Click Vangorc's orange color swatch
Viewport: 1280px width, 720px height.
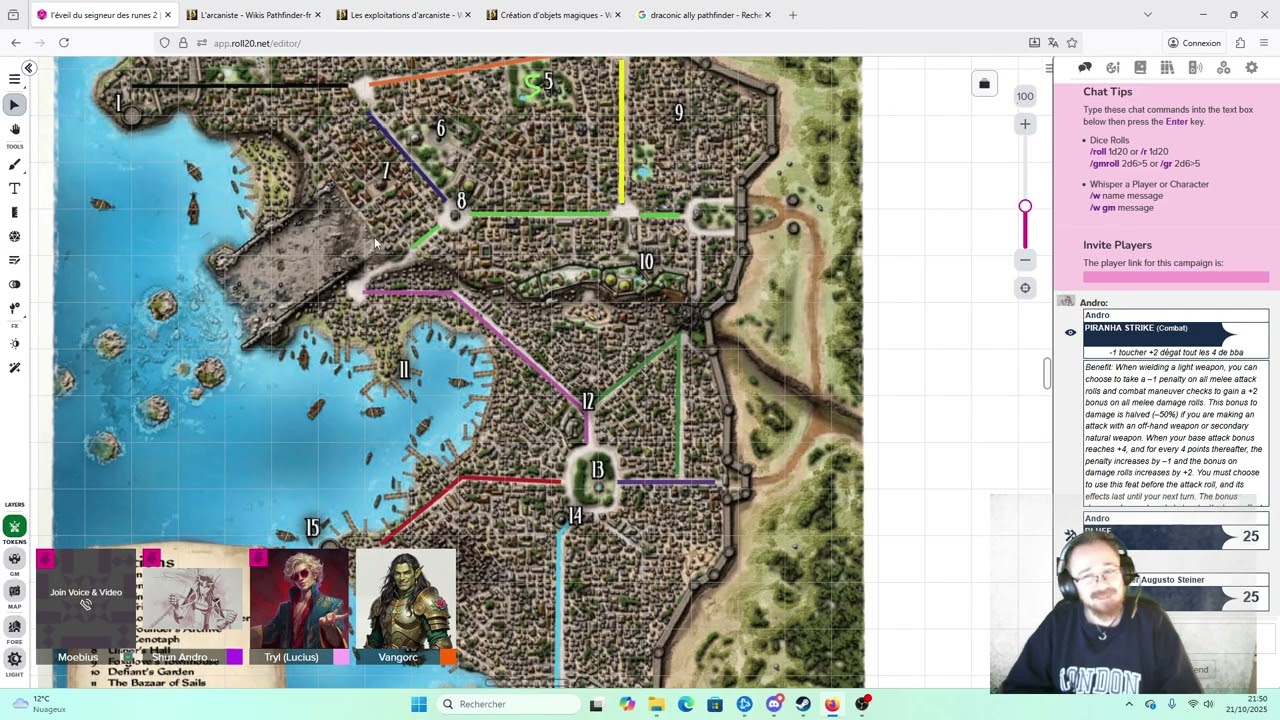448,657
